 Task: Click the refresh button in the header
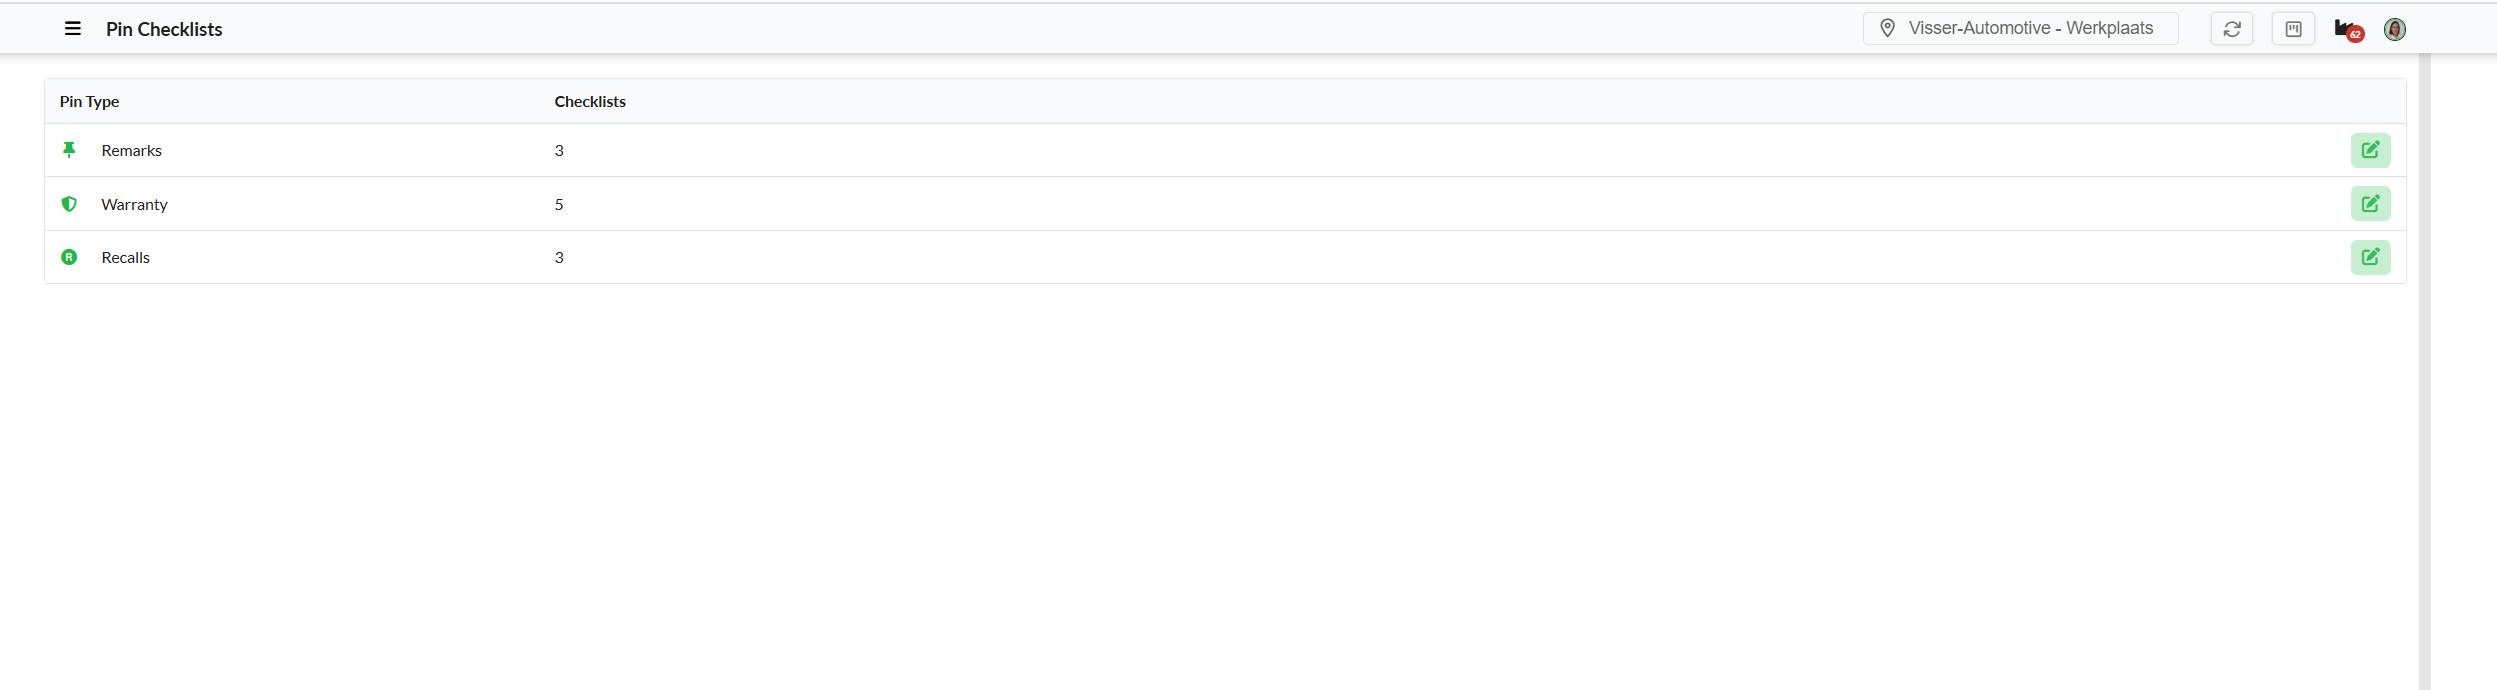[2231, 29]
